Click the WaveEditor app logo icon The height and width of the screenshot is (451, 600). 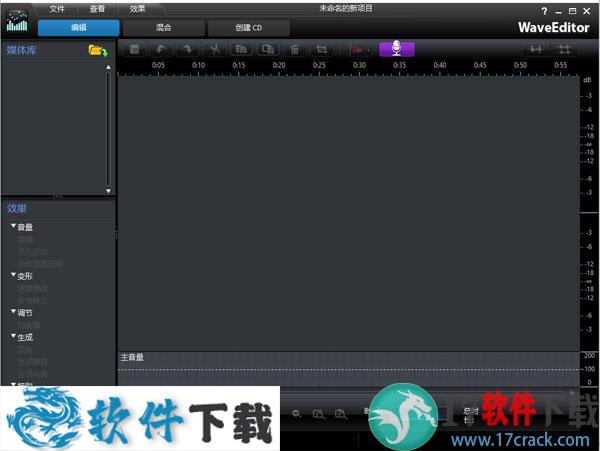point(17,21)
